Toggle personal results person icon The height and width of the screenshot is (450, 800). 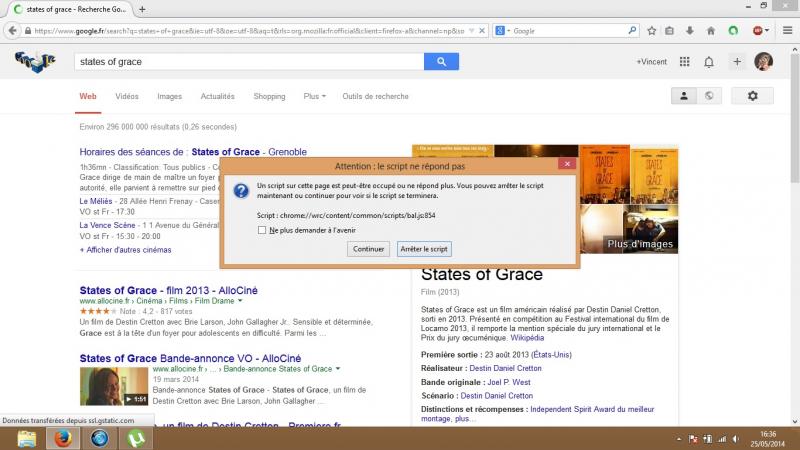684,96
